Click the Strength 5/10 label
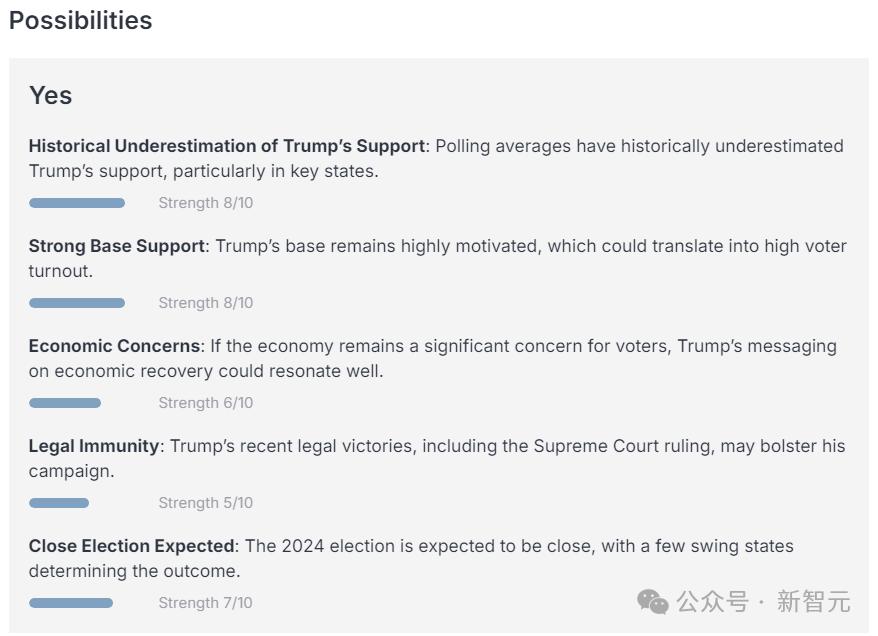 [205, 503]
